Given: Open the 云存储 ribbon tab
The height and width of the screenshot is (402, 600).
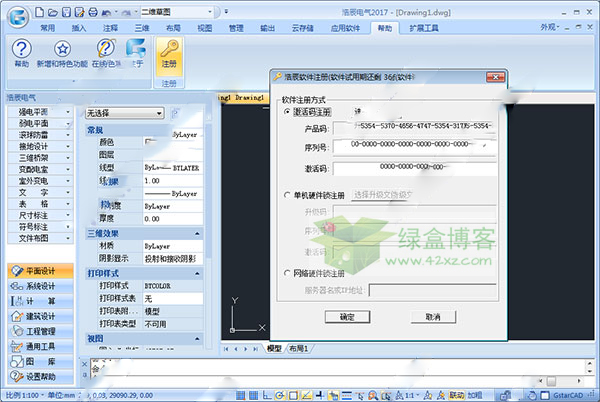Looking at the screenshot, I should point(303,28).
